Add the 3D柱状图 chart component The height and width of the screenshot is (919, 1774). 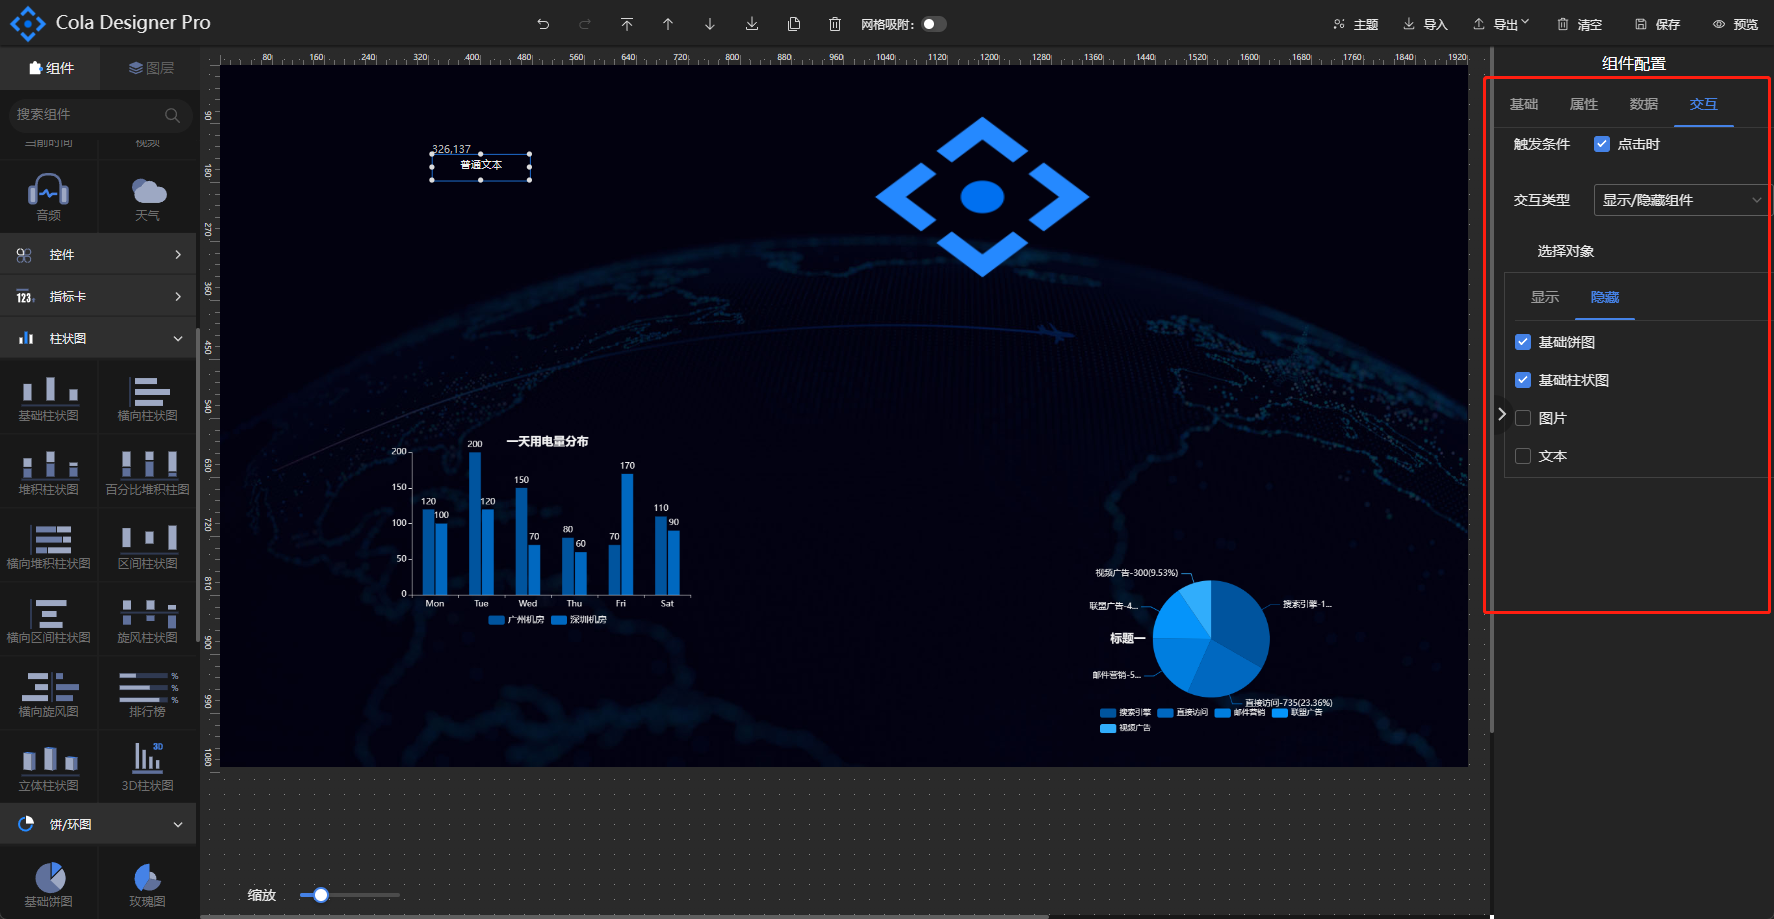pyautogui.click(x=148, y=768)
